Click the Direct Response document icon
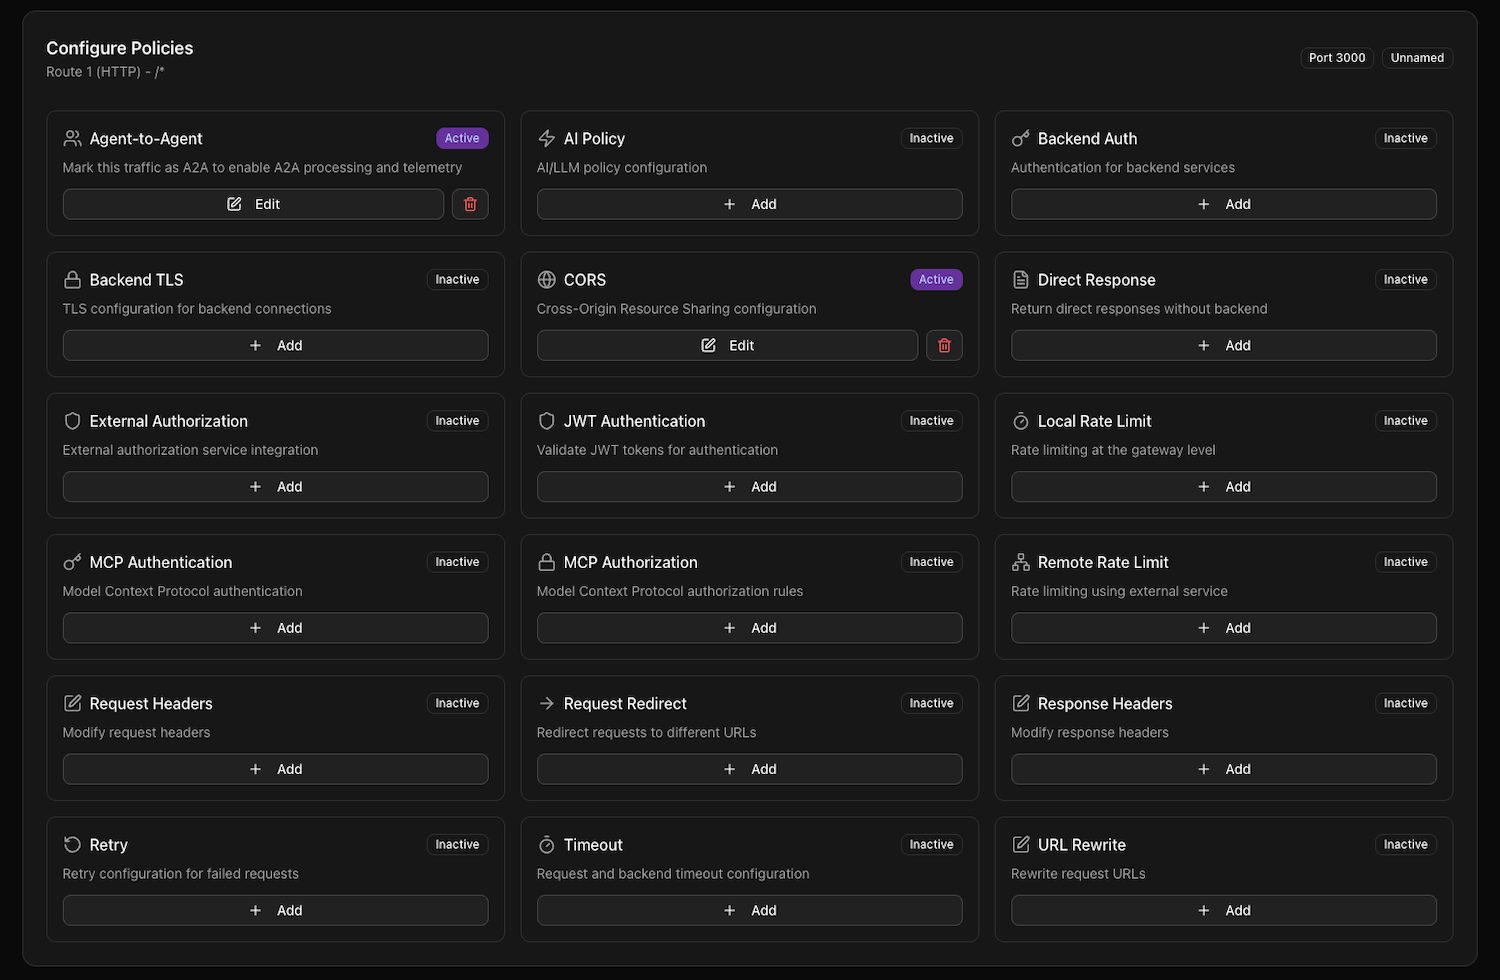Image resolution: width=1500 pixels, height=980 pixels. (x=1020, y=280)
